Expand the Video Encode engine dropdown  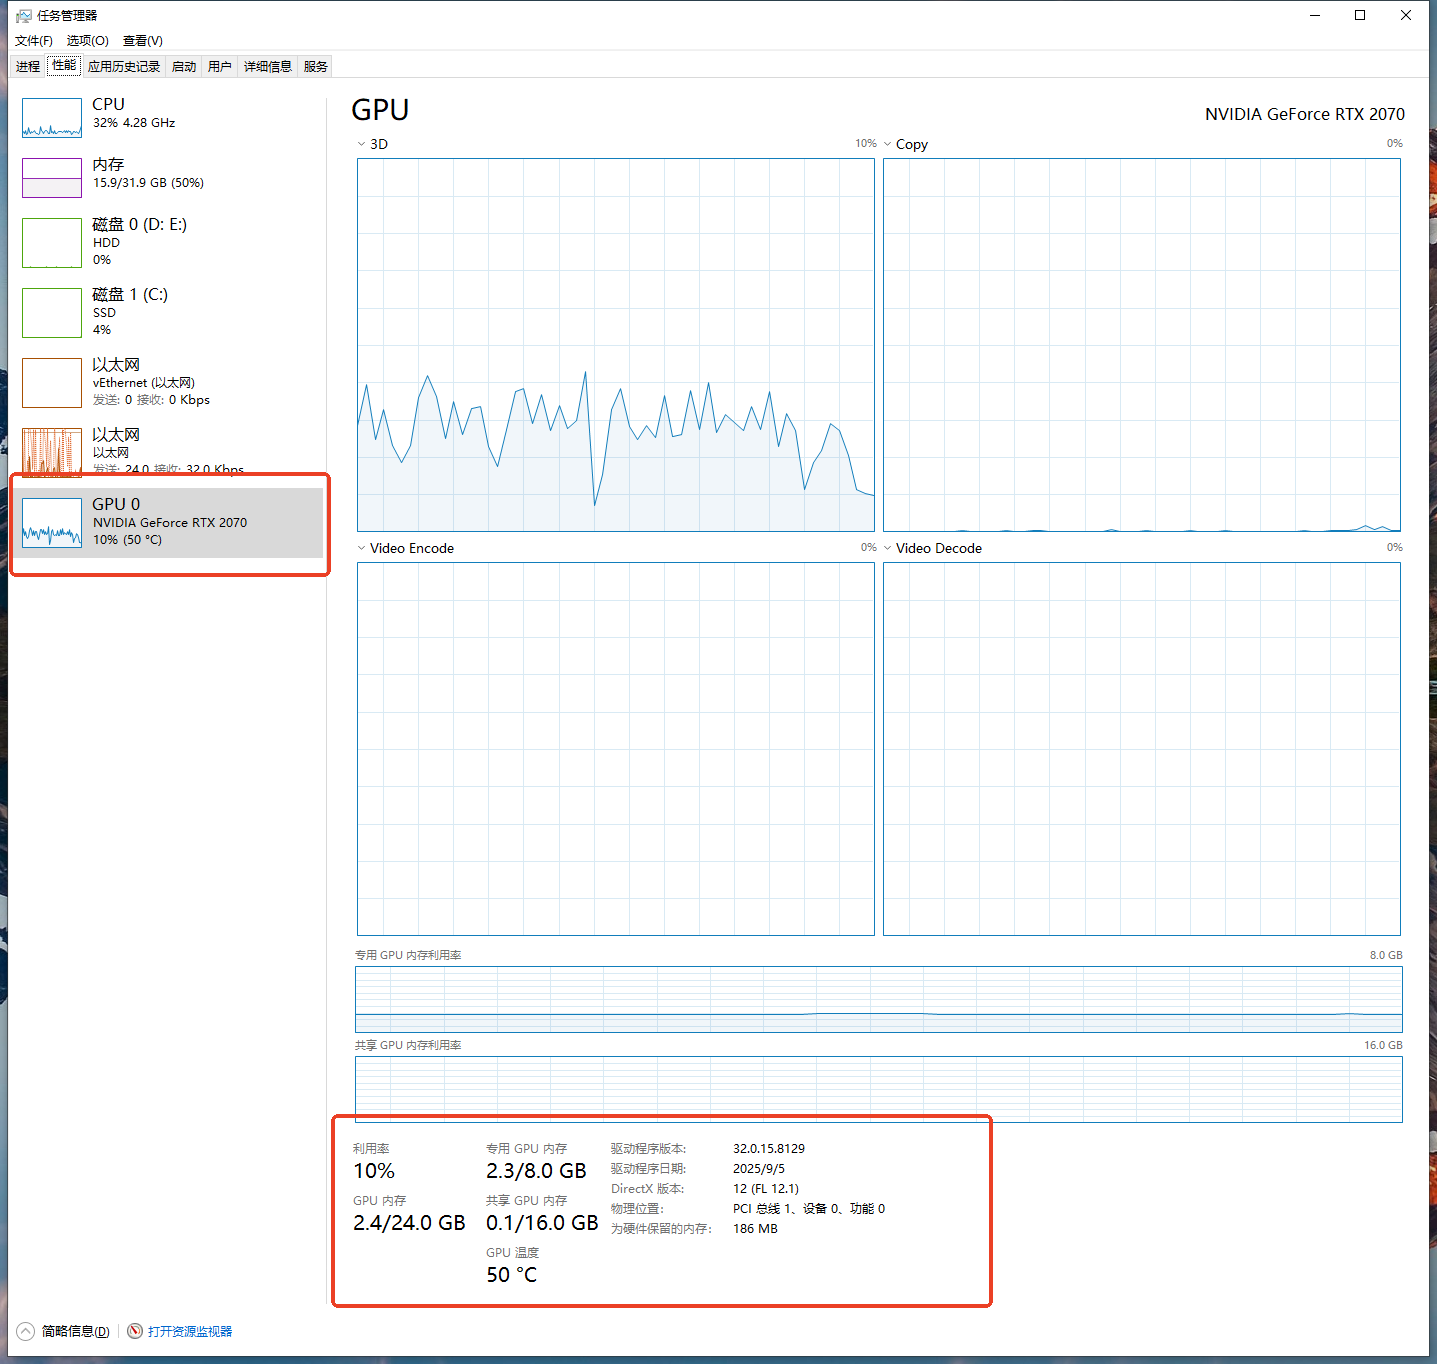[362, 548]
